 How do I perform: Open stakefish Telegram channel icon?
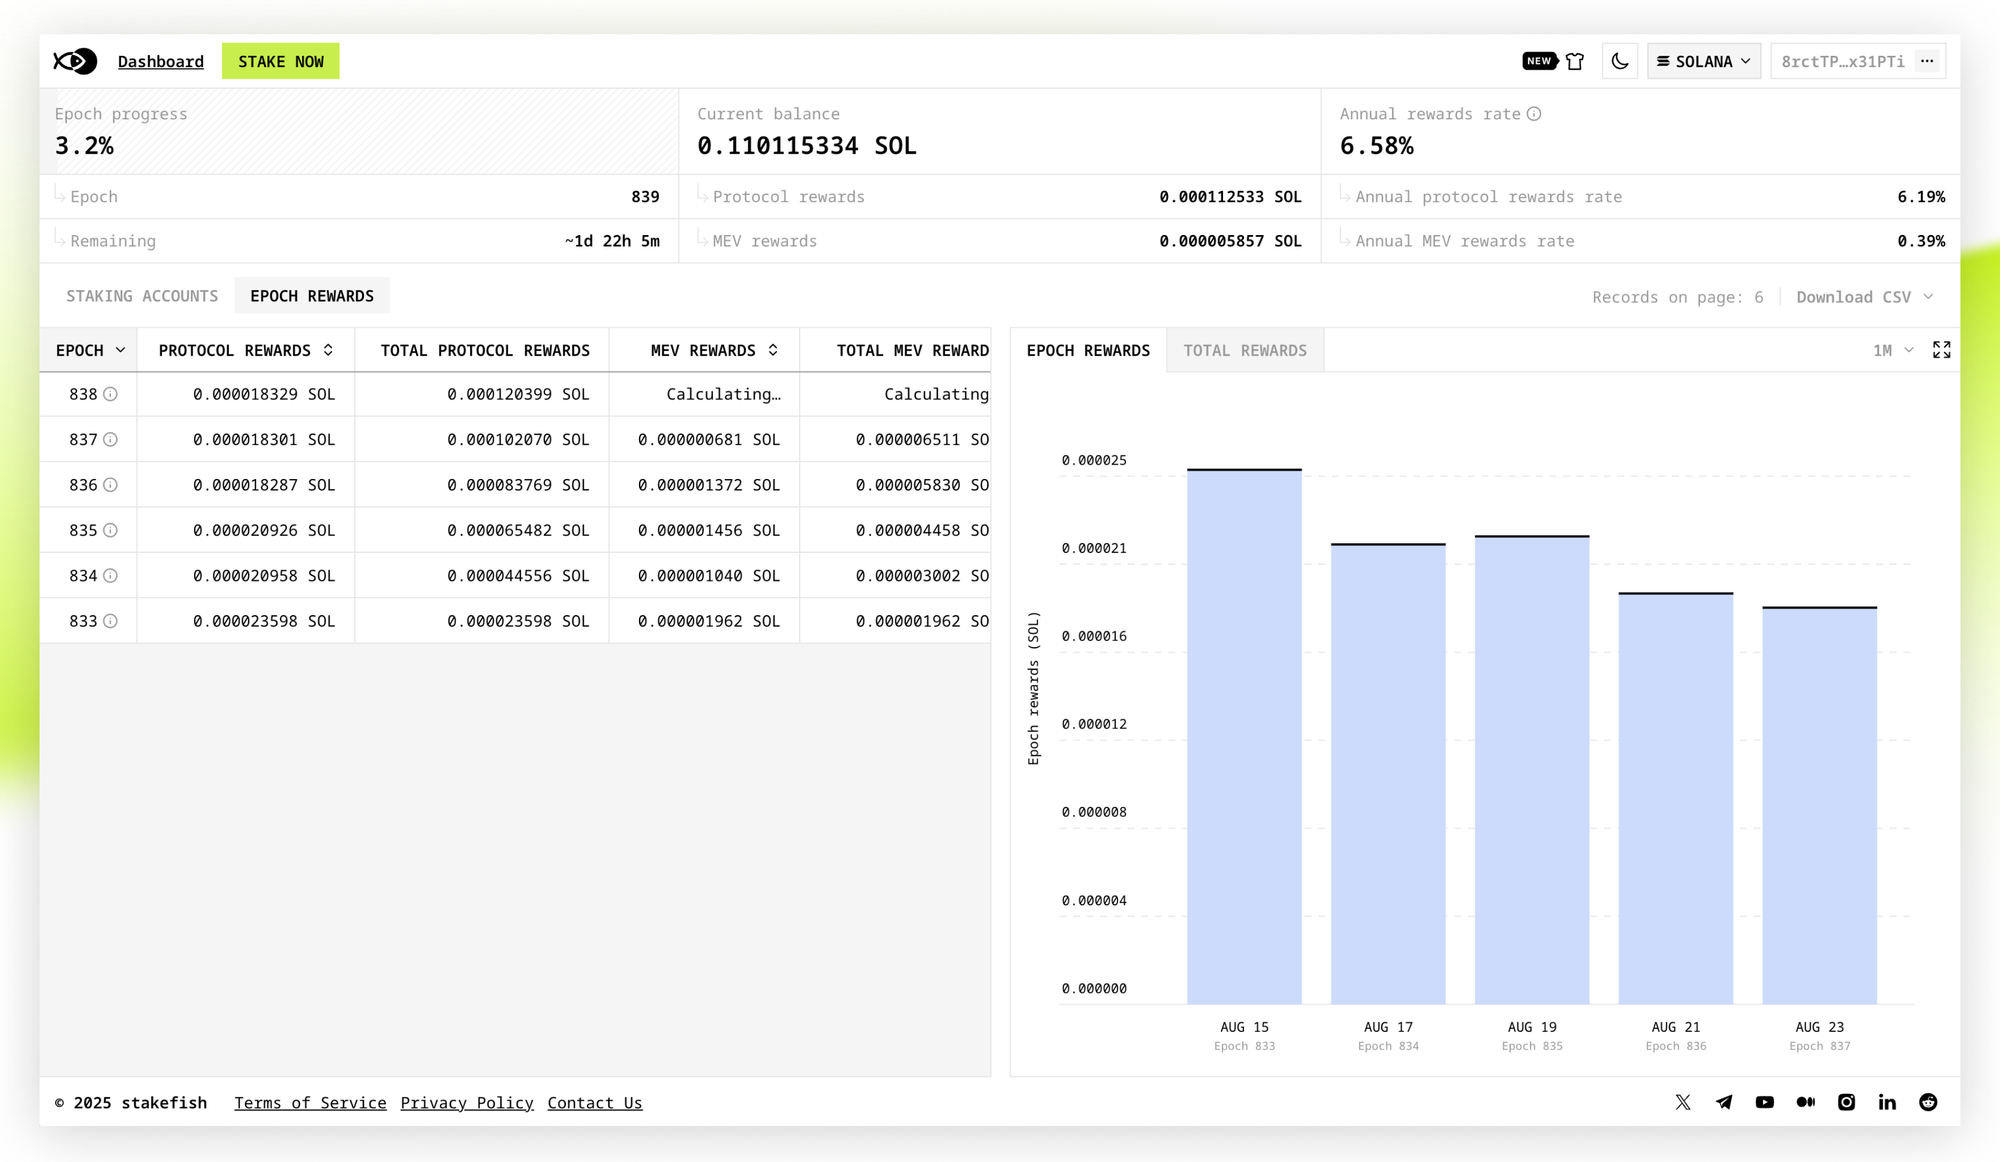click(x=1724, y=1102)
